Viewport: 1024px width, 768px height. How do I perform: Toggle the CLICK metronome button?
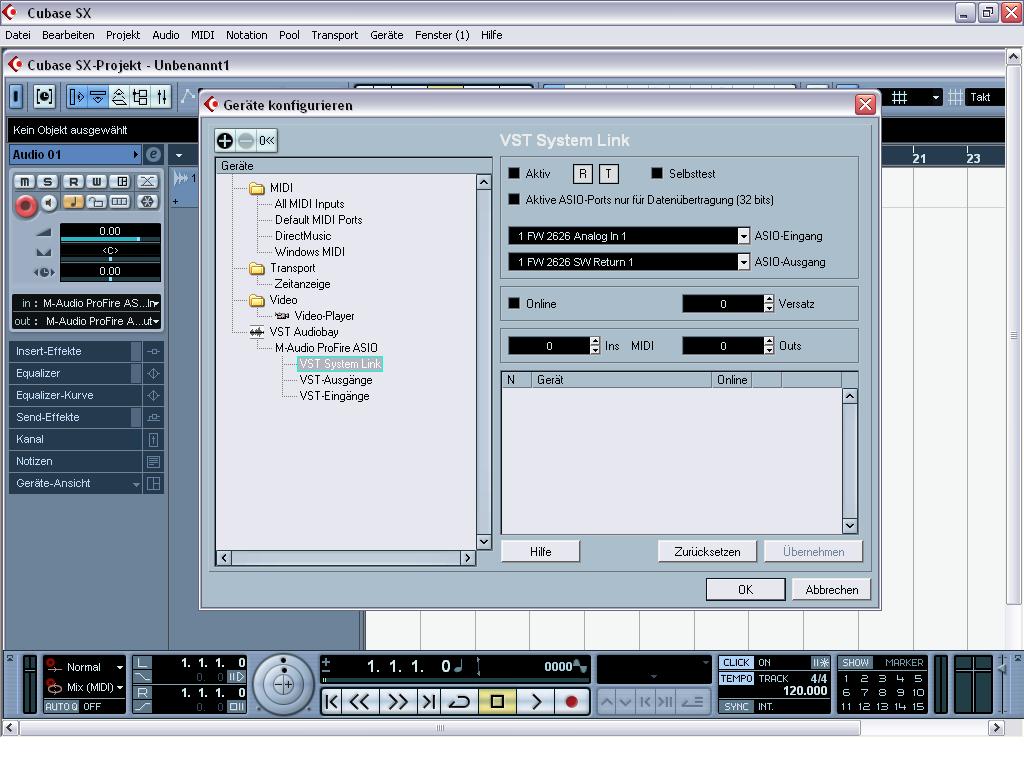click(736, 662)
